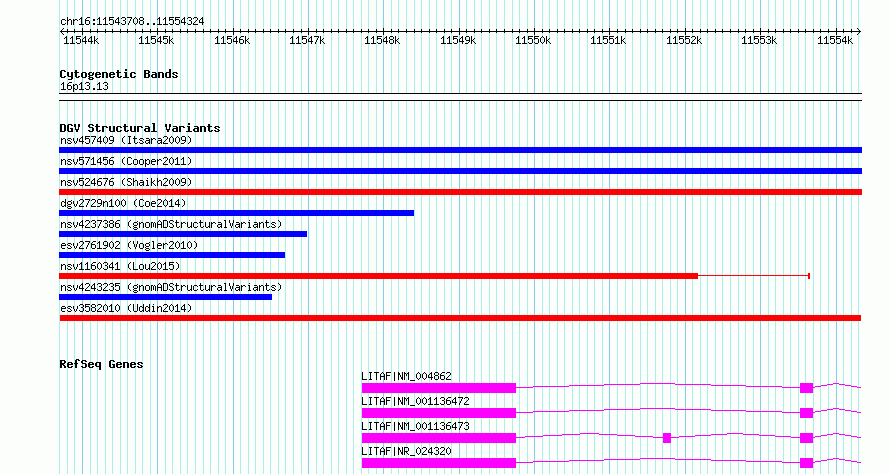Click the blue bar of dgv2729n100
The width and height of the screenshot is (890, 474).
(x=237, y=213)
